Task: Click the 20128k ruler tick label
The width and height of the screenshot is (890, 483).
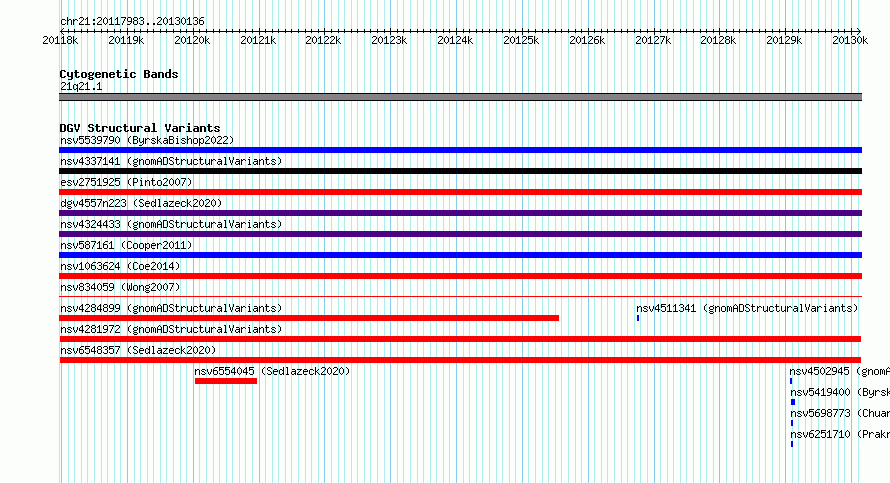Action: coord(718,40)
